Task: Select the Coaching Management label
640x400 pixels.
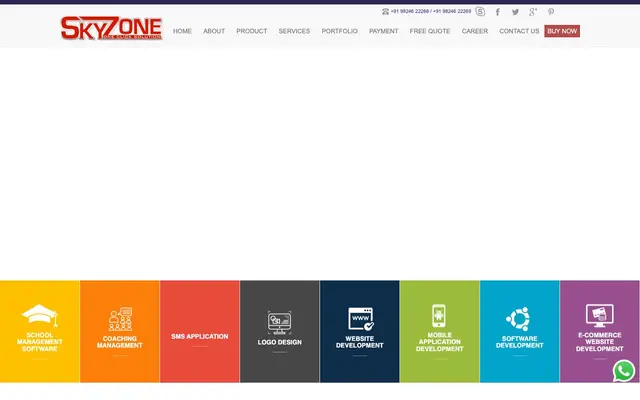Action: [120, 342]
